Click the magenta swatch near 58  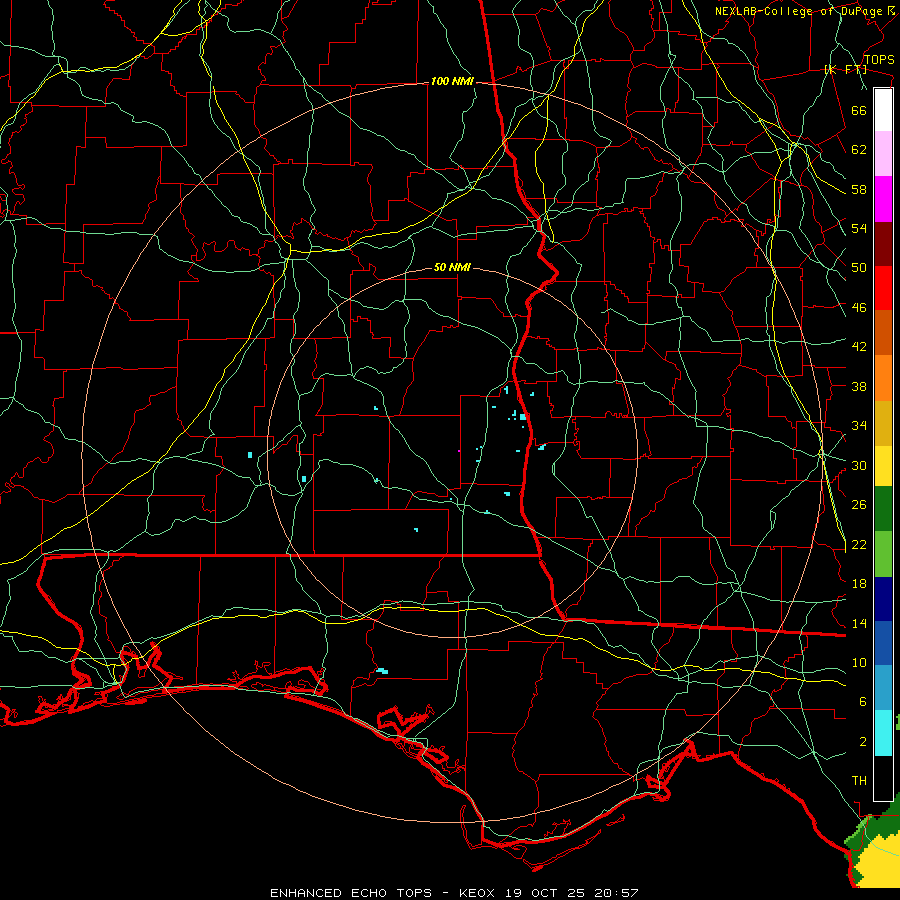(883, 199)
